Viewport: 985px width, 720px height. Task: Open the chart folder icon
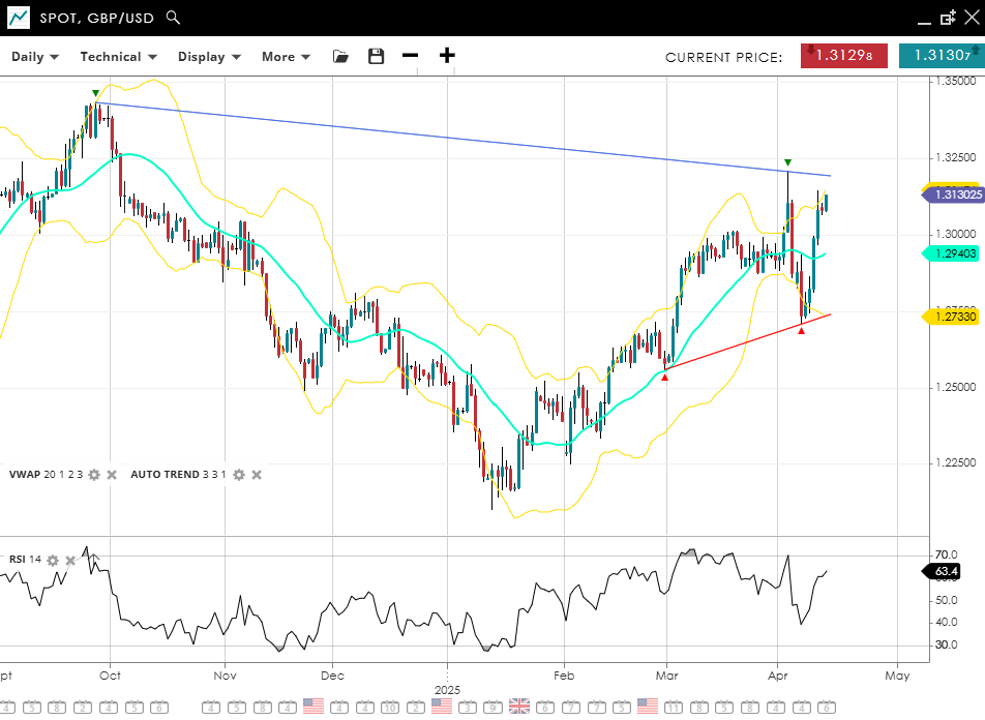point(341,57)
